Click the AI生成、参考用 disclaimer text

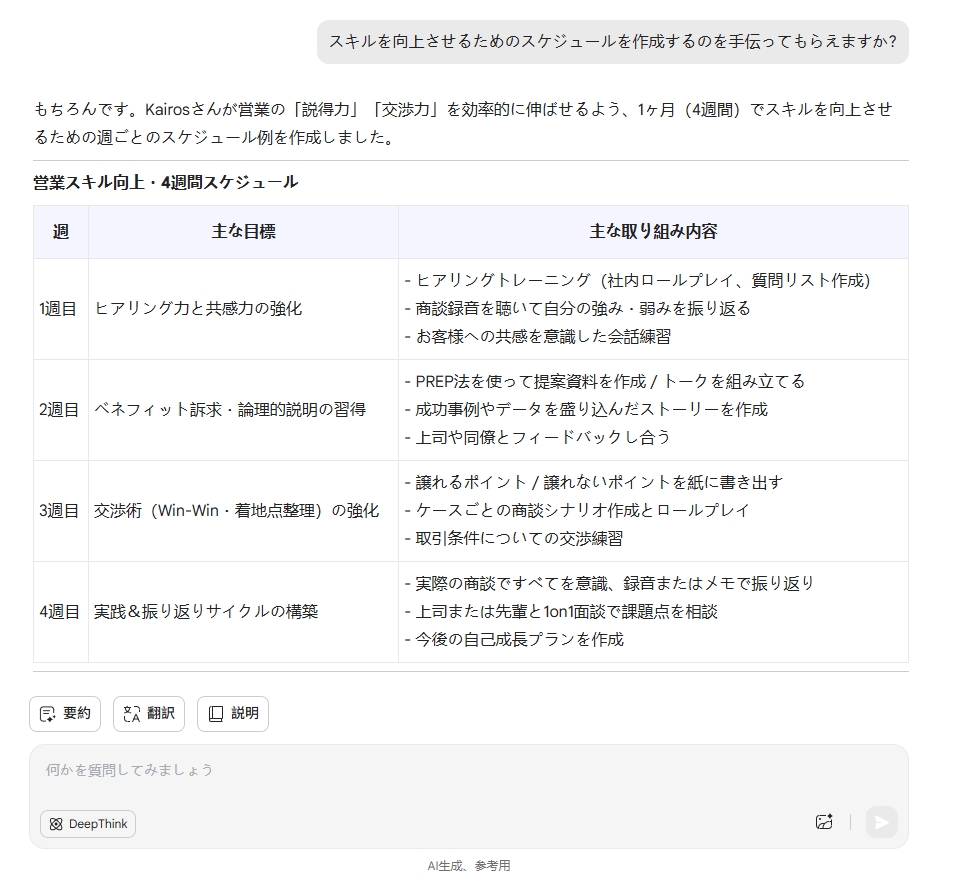[x=468, y=866]
